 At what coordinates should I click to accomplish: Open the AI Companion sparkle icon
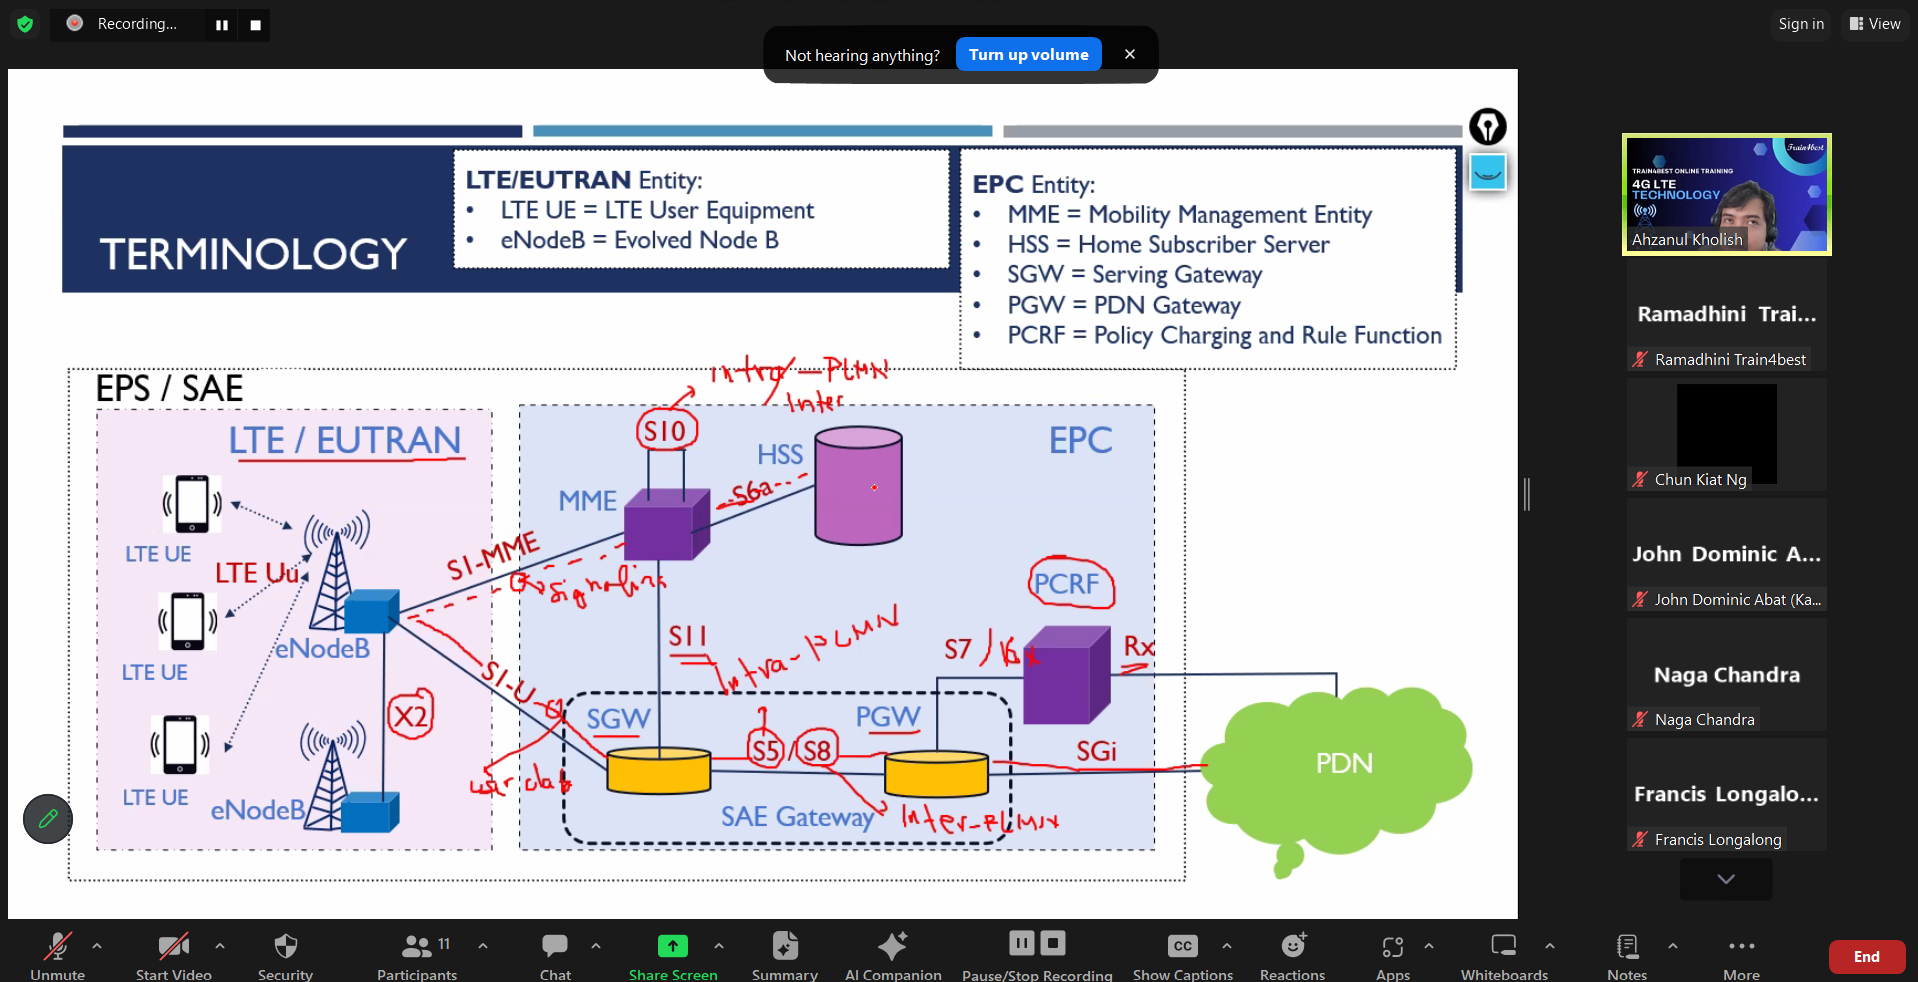[x=892, y=947]
